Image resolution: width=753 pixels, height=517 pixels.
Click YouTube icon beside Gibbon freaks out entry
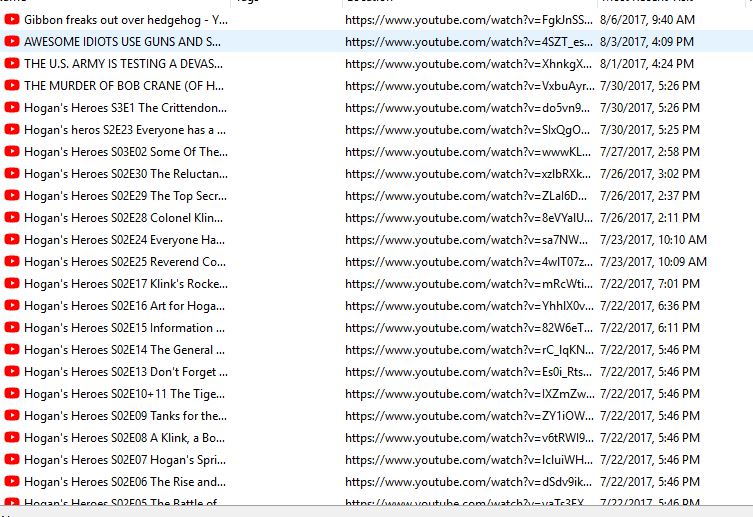pyautogui.click(x=12, y=19)
